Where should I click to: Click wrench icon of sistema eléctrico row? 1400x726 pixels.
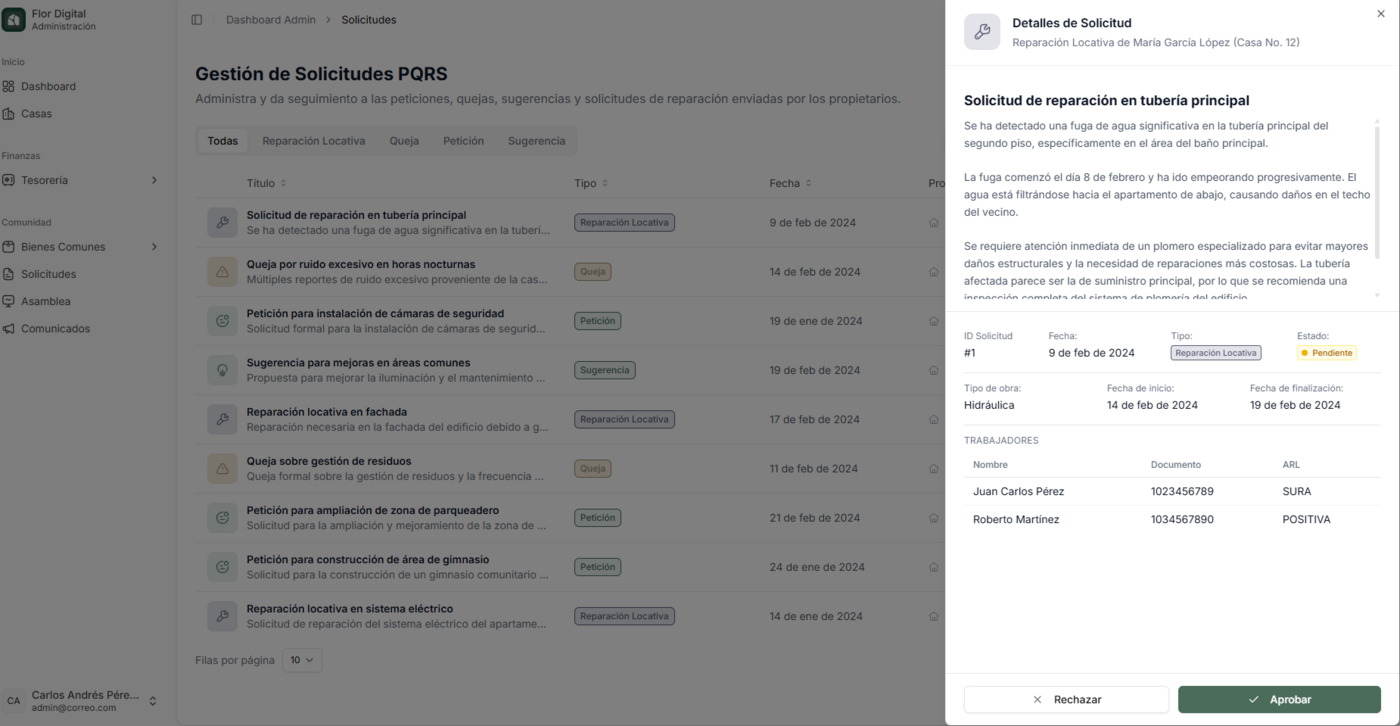point(222,616)
